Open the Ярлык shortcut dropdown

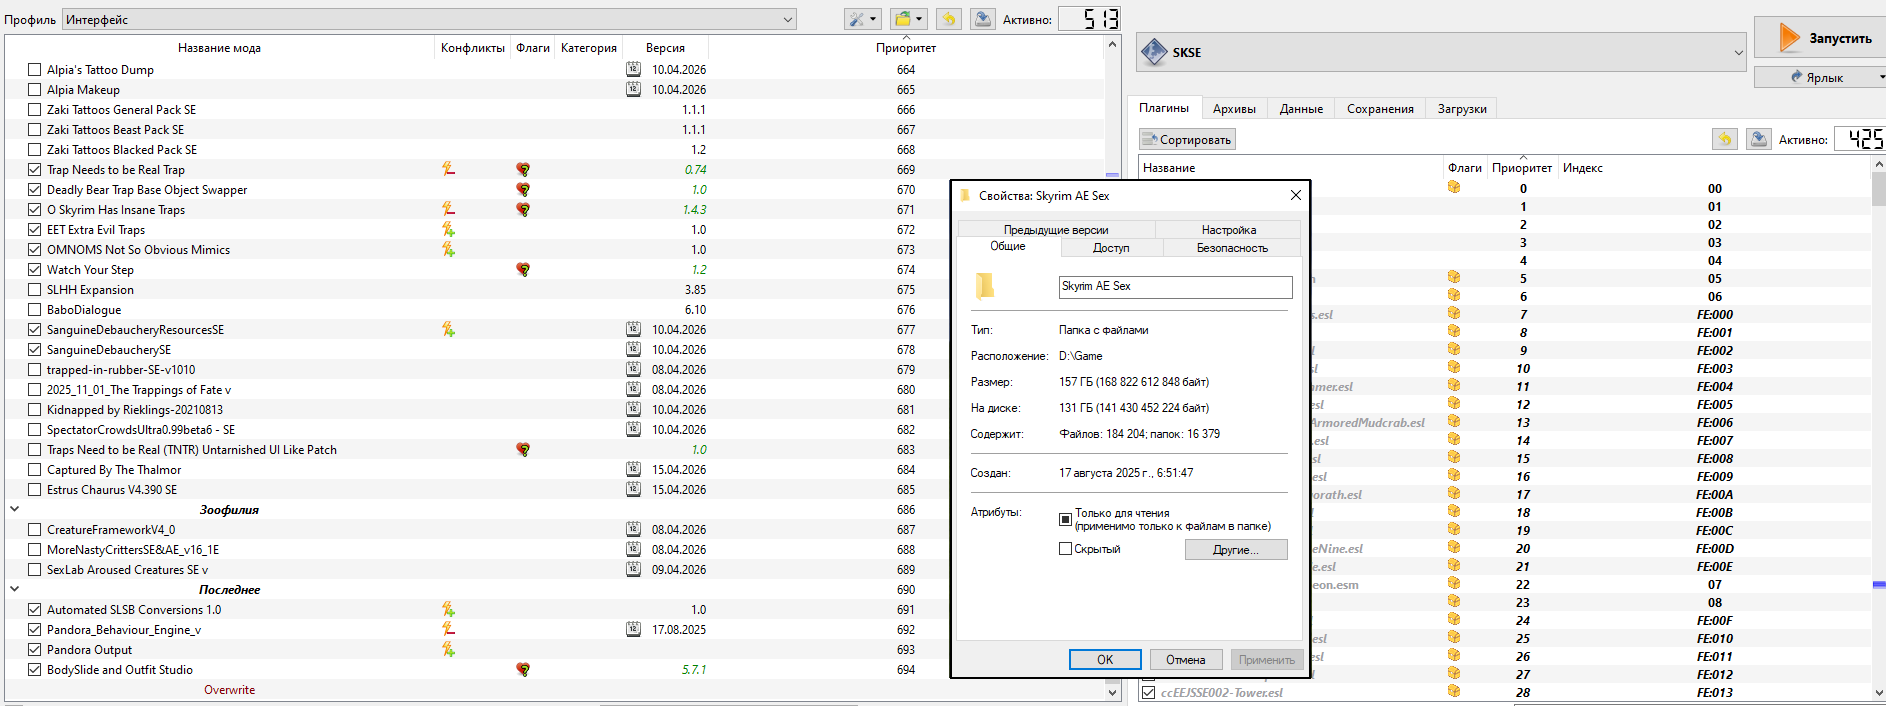click(x=1820, y=77)
